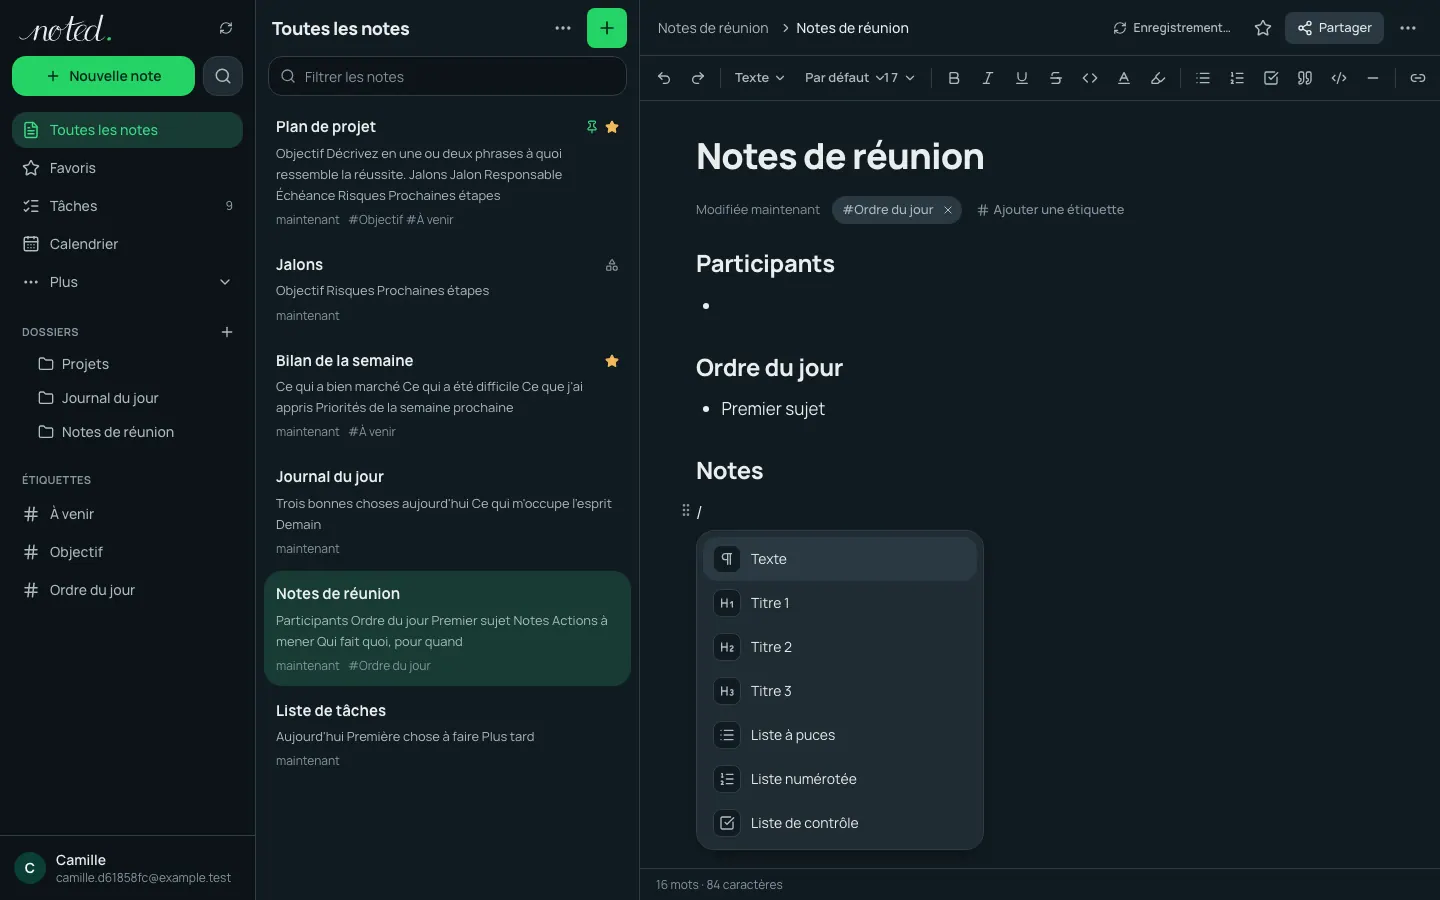
Task: Choose Liste à puces from the slash menu
Action: [x=840, y=735]
